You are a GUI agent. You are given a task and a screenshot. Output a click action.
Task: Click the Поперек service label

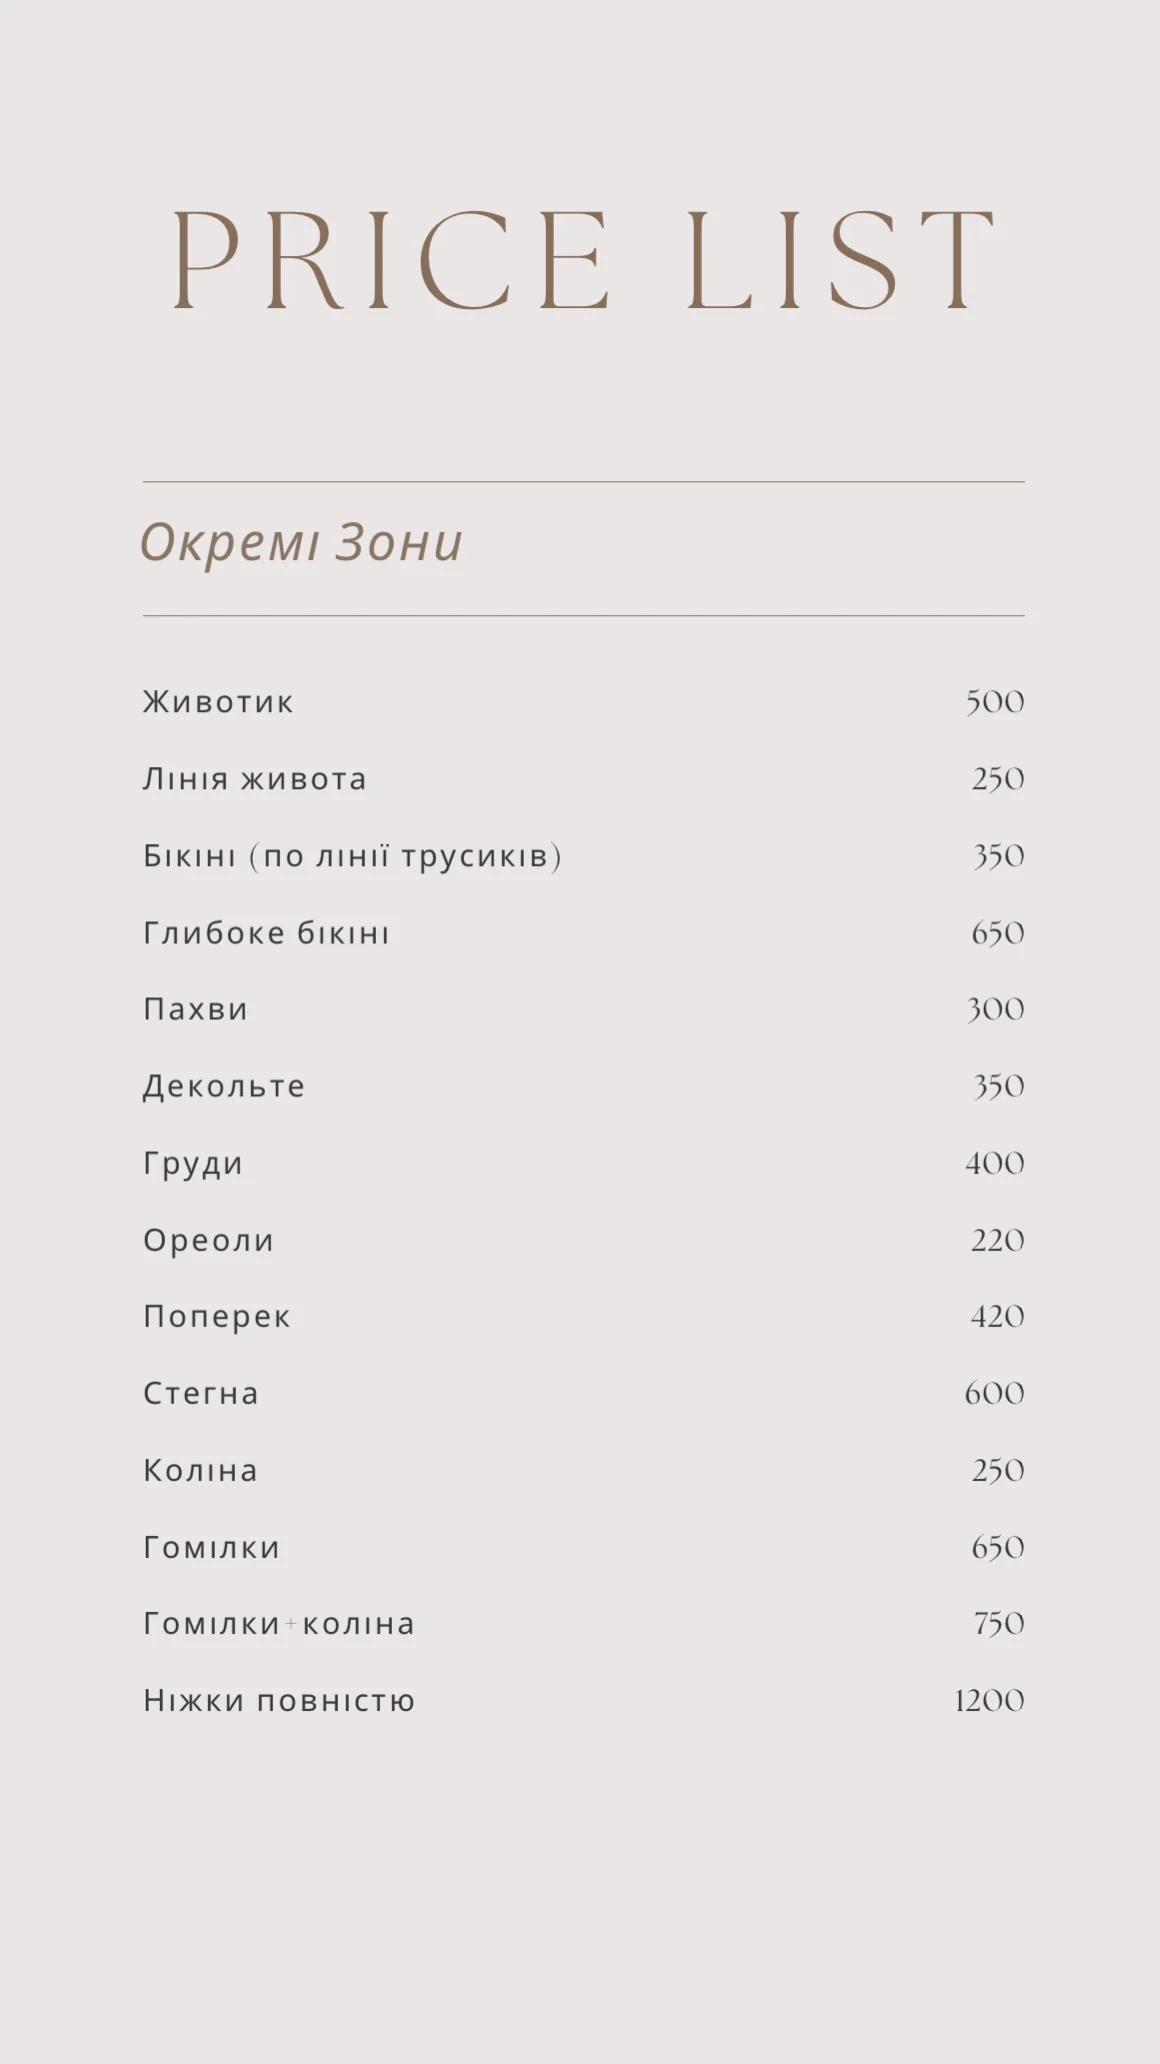pos(217,1317)
